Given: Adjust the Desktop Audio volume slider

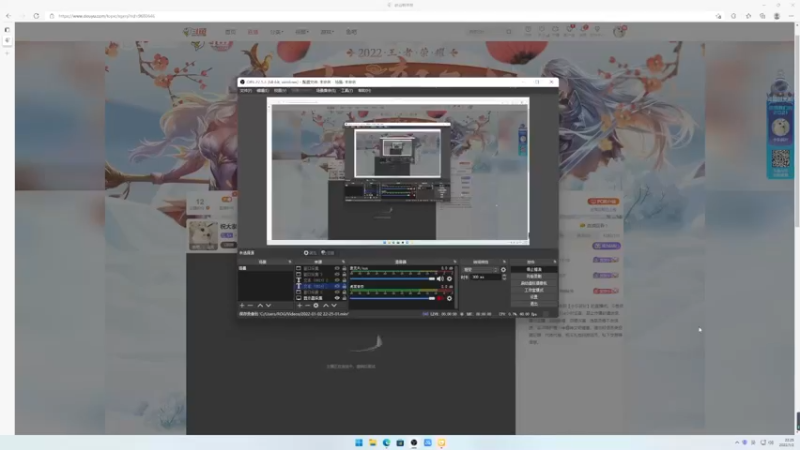Looking at the screenshot, I should pyautogui.click(x=392, y=298).
